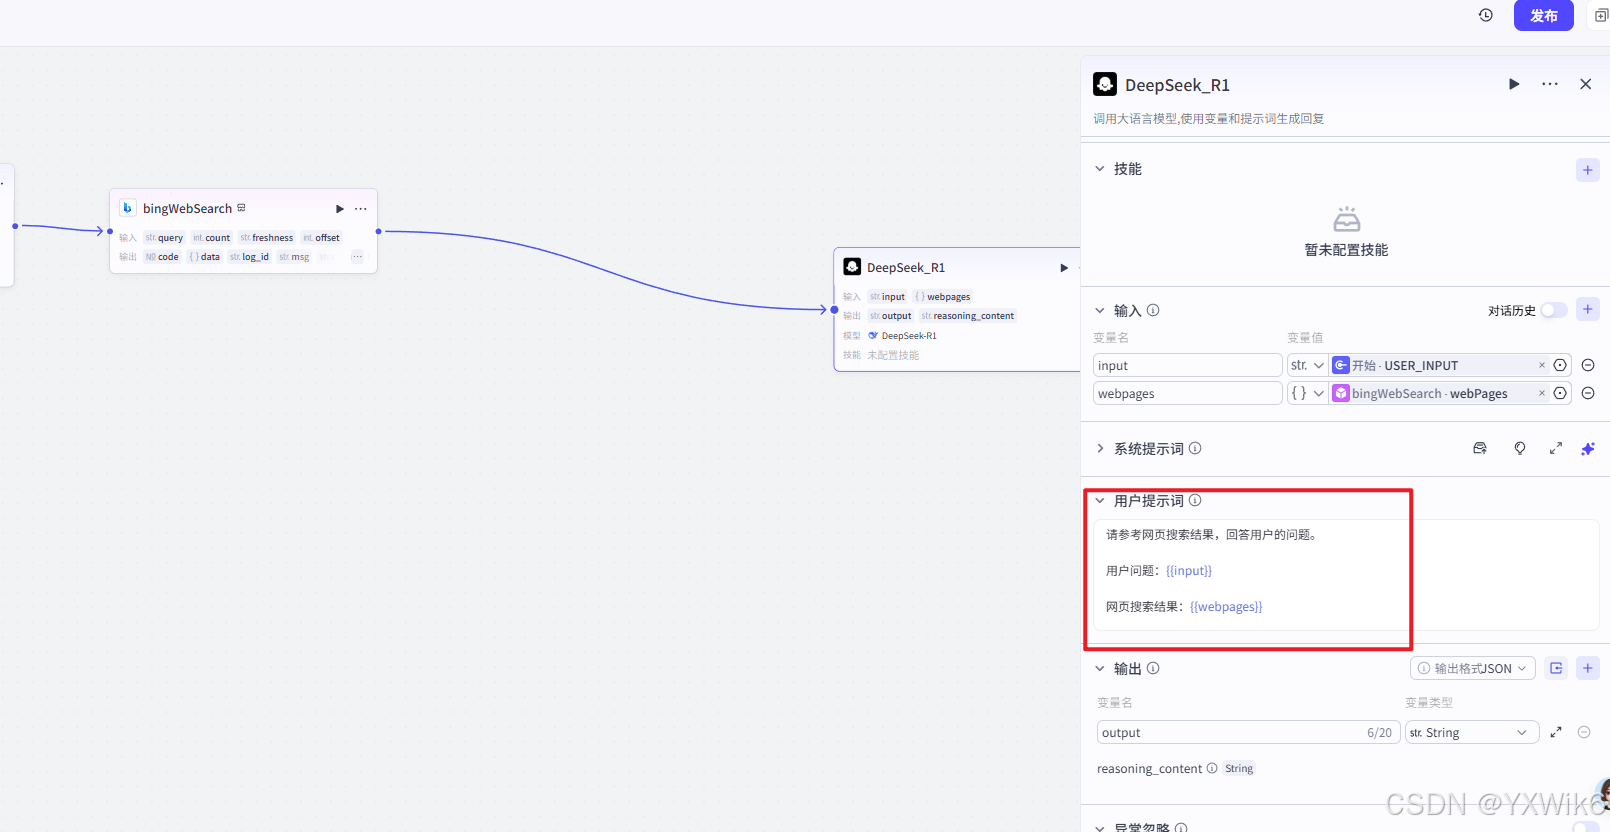The image size is (1610, 832).
Task: Collapse the 用户提示词 section
Action: (1100, 500)
